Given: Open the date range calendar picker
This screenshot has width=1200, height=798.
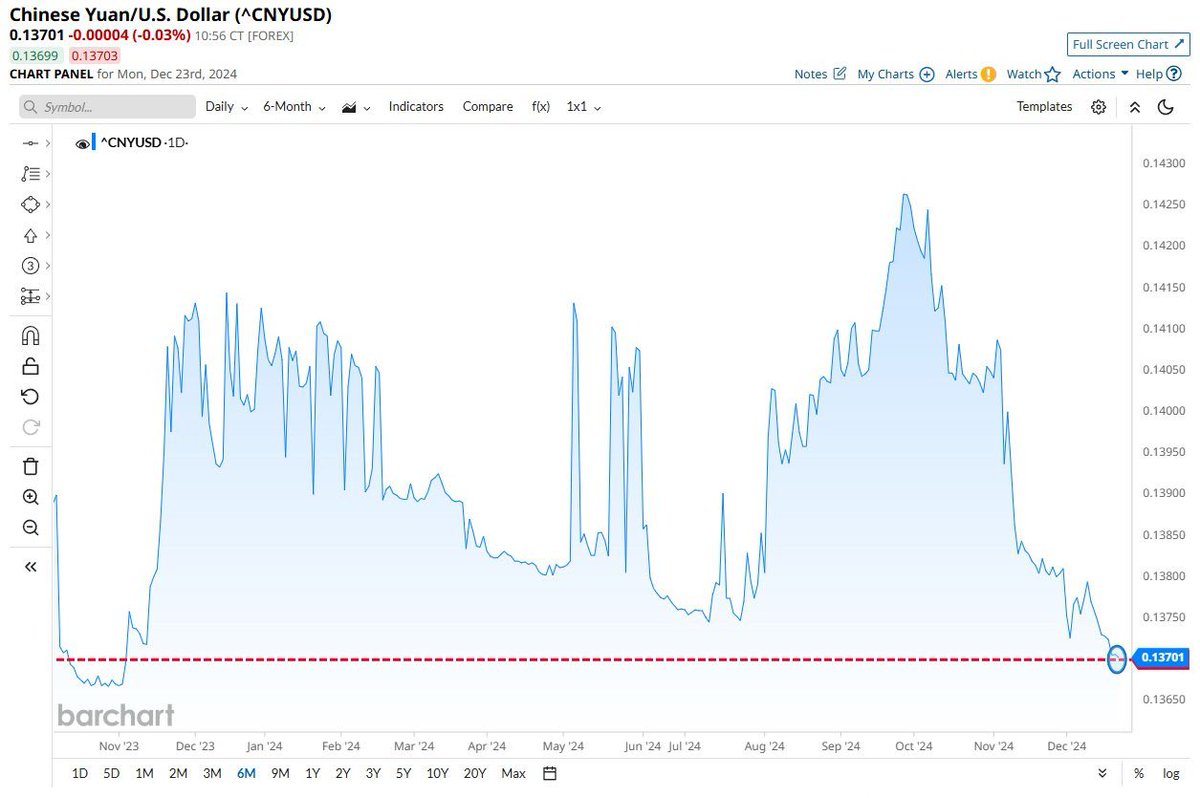Looking at the screenshot, I should point(549,773).
